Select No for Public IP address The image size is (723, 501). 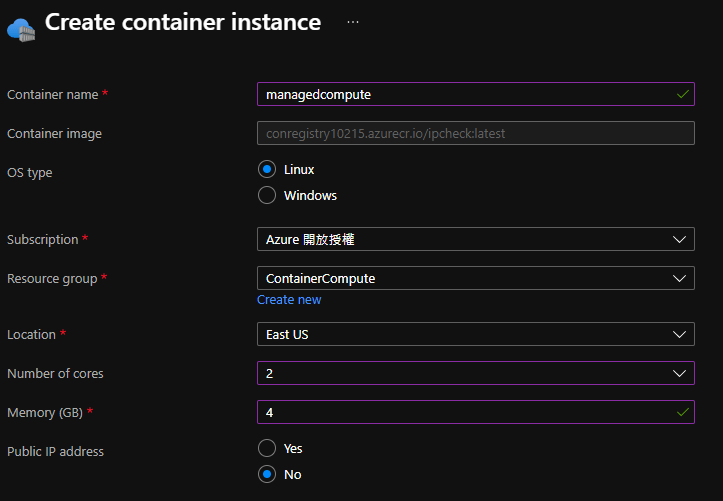pyautogui.click(x=267, y=474)
